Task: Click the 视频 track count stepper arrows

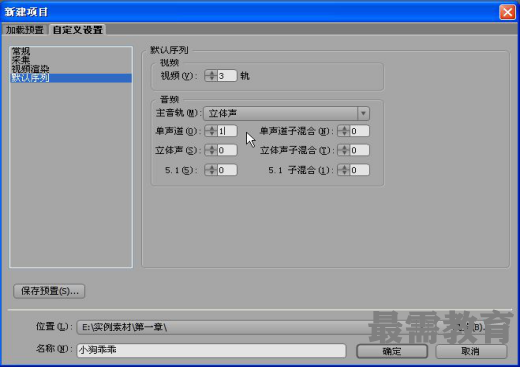Action: 211,76
